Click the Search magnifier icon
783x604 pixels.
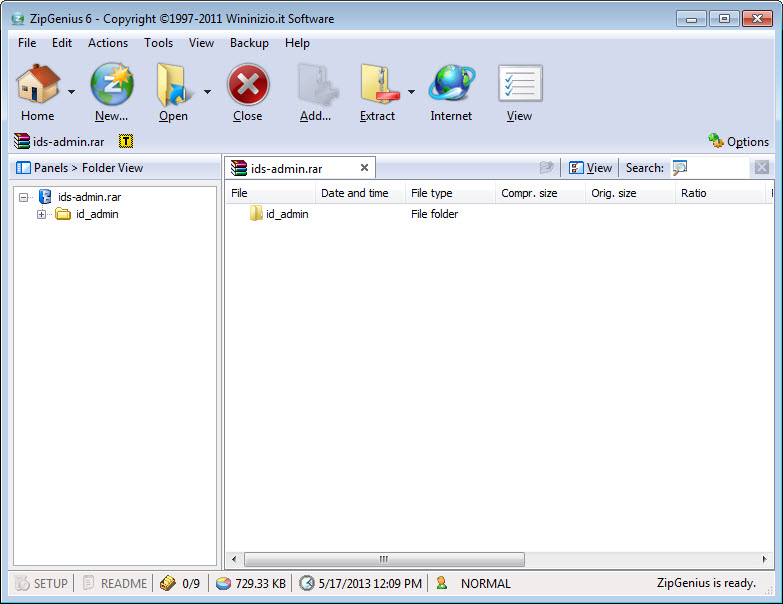(x=680, y=168)
